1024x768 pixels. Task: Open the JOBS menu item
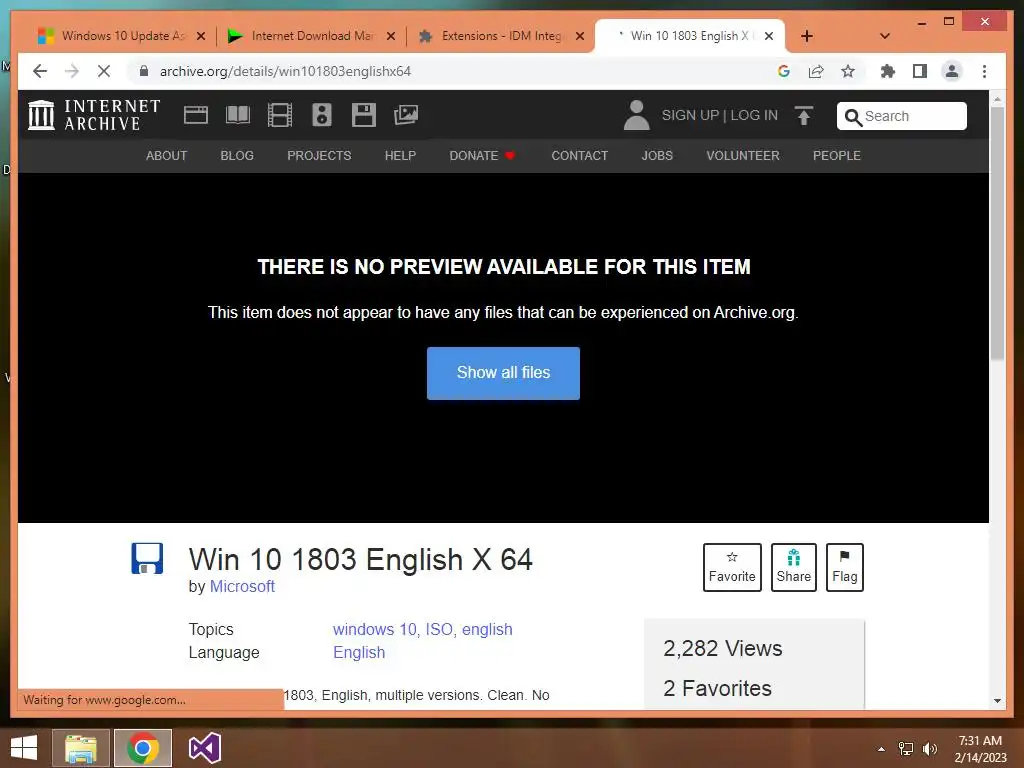tap(657, 156)
